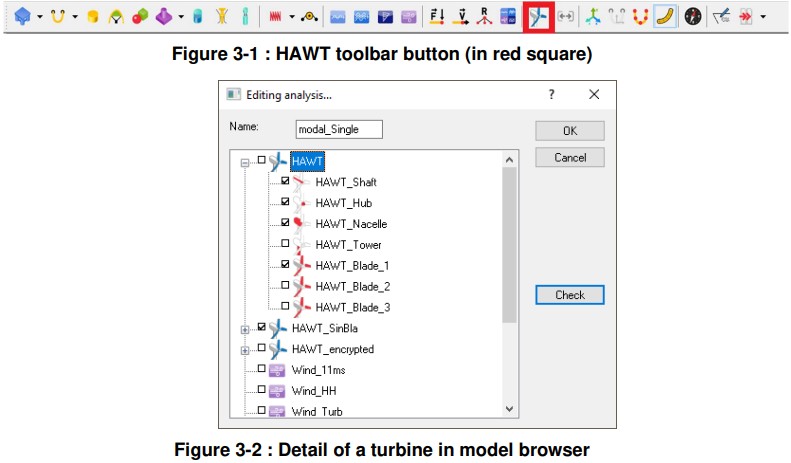Click in the Name field modal_Single
This screenshot has height=463, width=791.
tap(339, 129)
